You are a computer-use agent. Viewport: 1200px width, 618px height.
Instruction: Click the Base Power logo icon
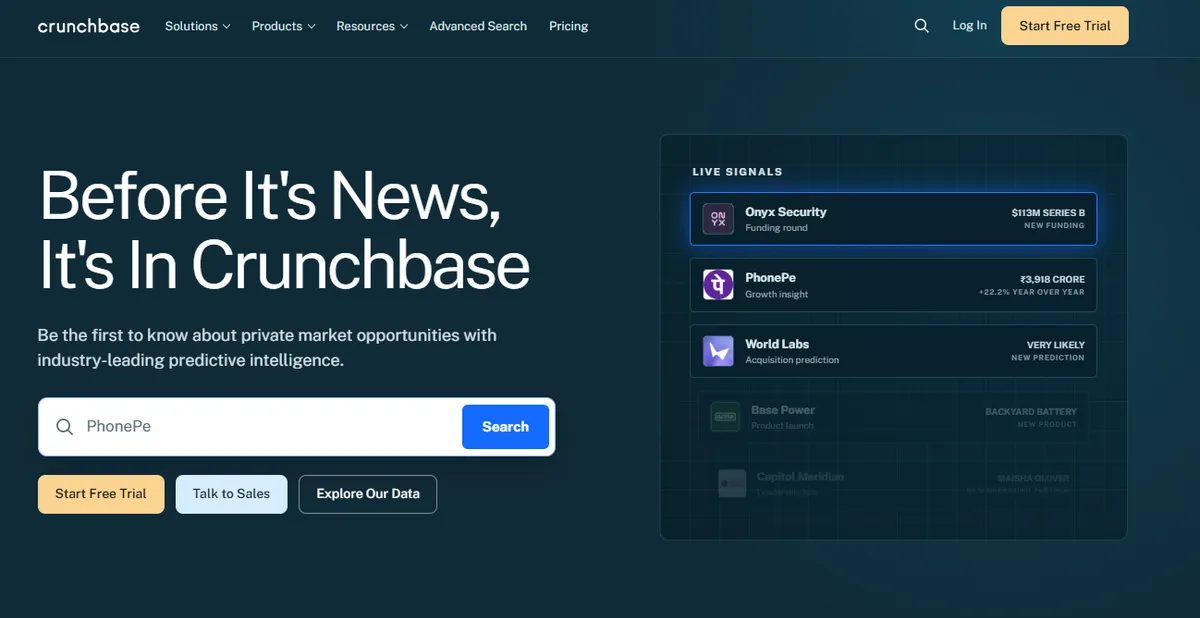(725, 417)
